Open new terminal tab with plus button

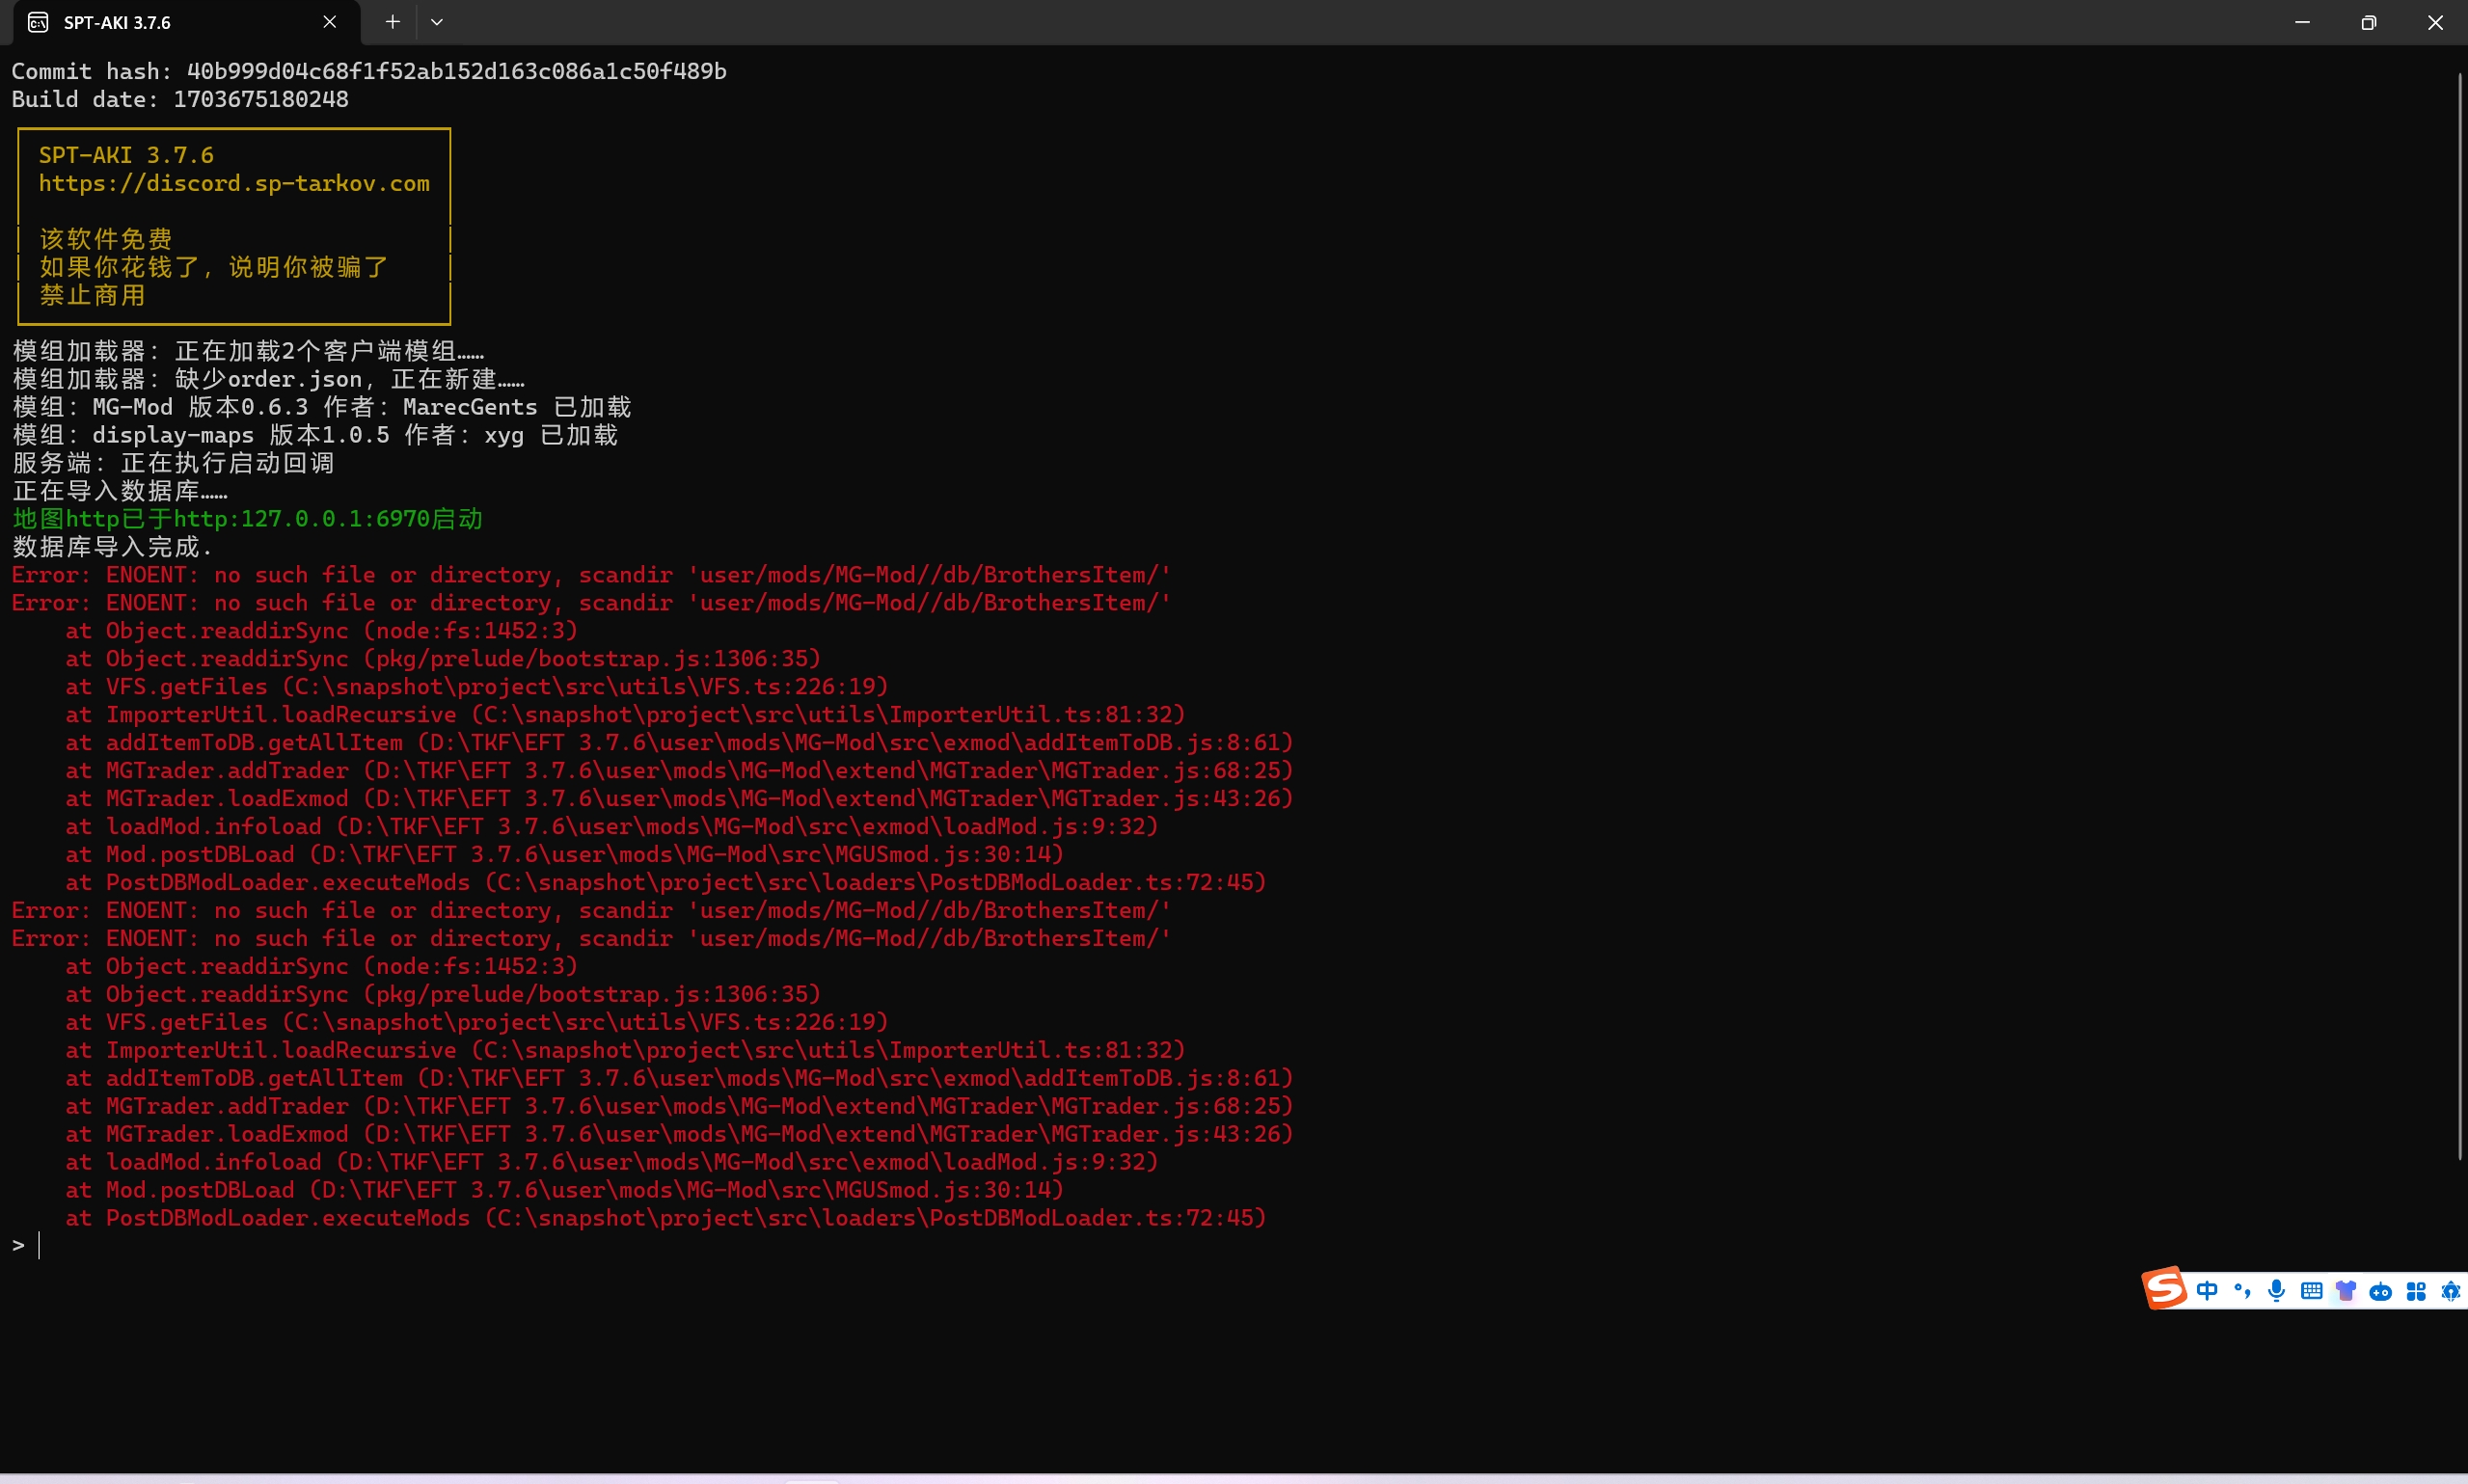[x=393, y=22]
